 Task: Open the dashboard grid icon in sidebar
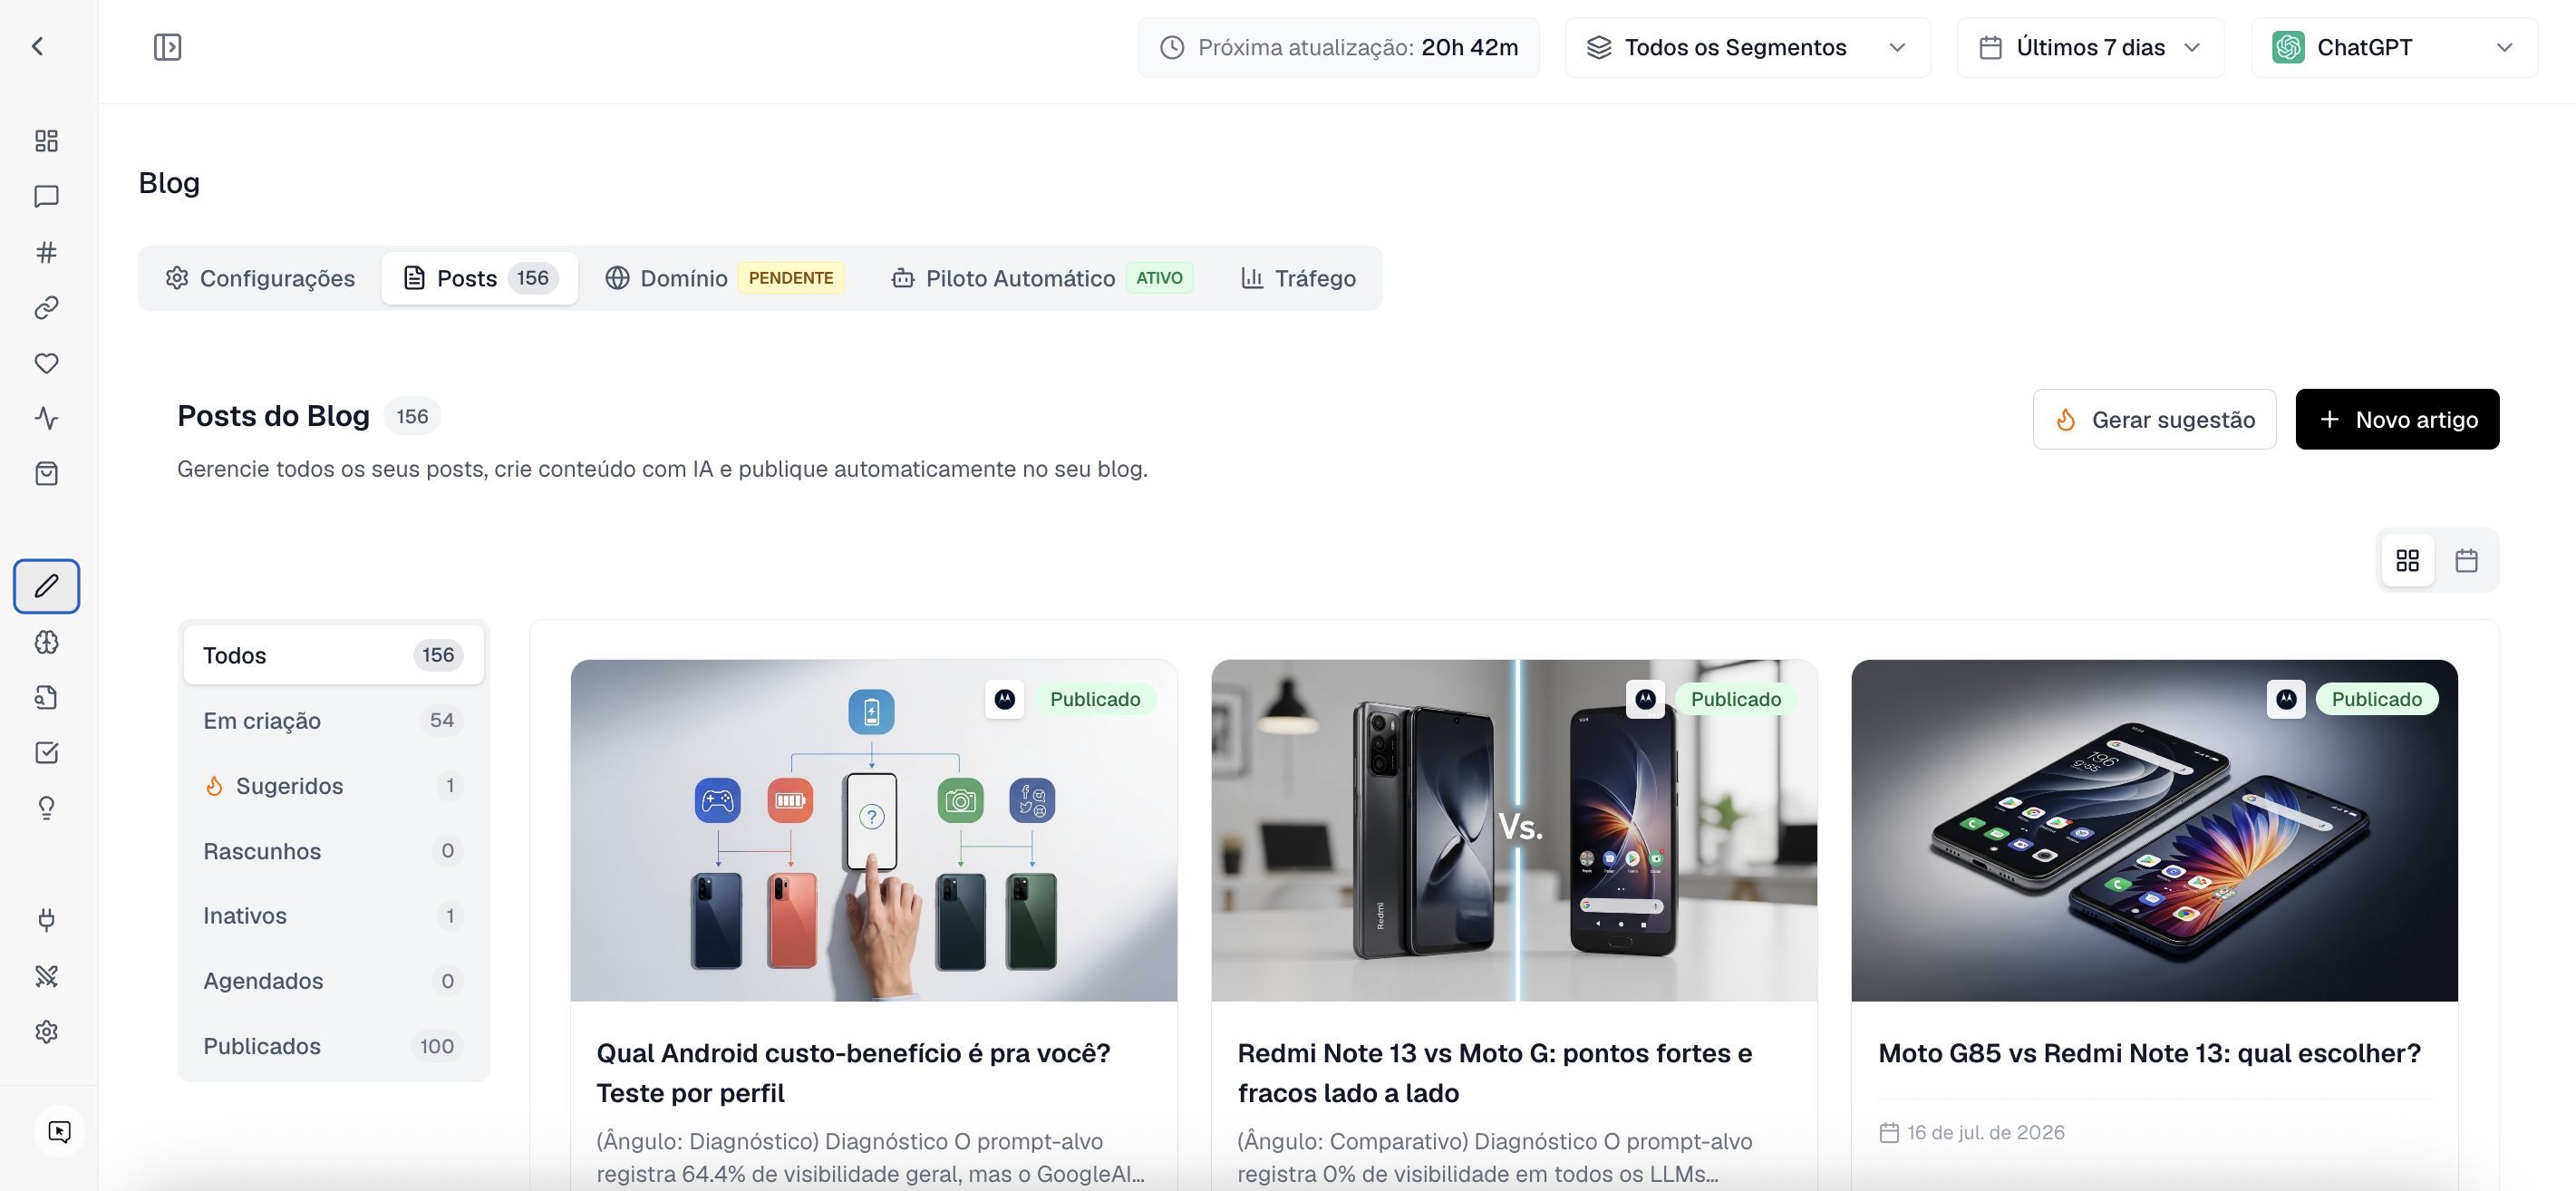click(x=46, y=140)
